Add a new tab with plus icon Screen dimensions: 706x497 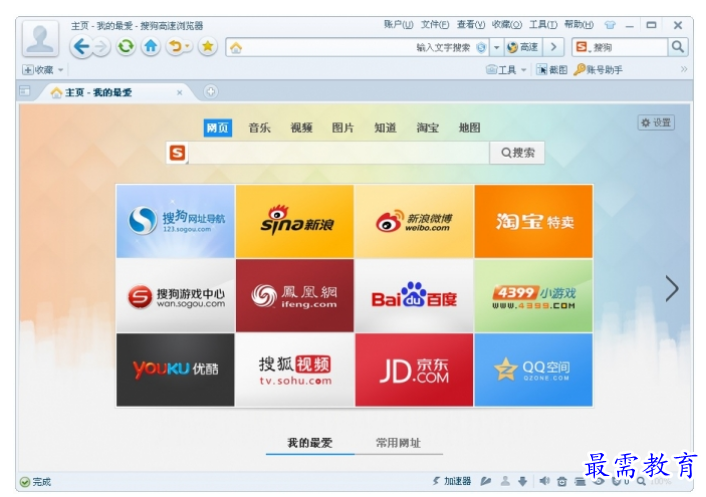[210, 92]
